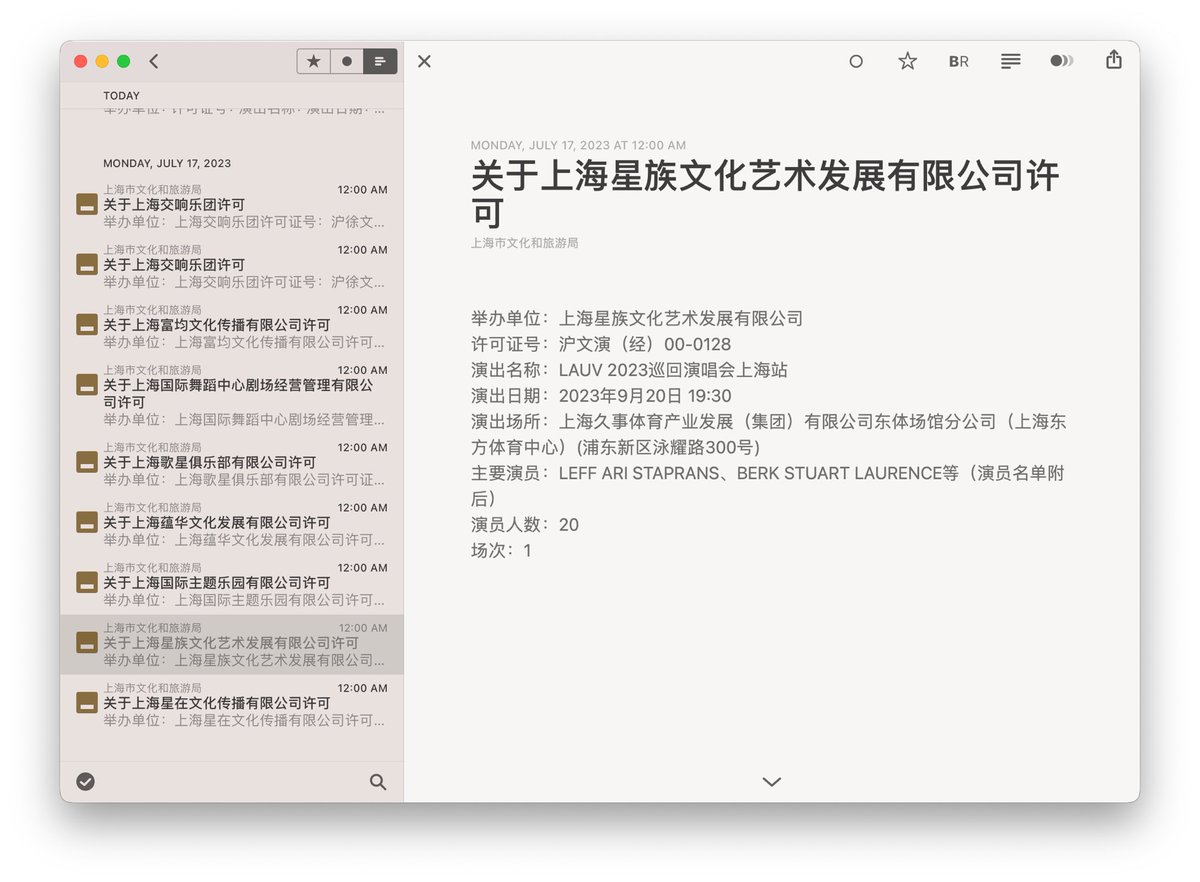The width and height of the screenshot is (1200, 882).
Task: Click the 举办单位 line in article body
Action: click(637, 319)
